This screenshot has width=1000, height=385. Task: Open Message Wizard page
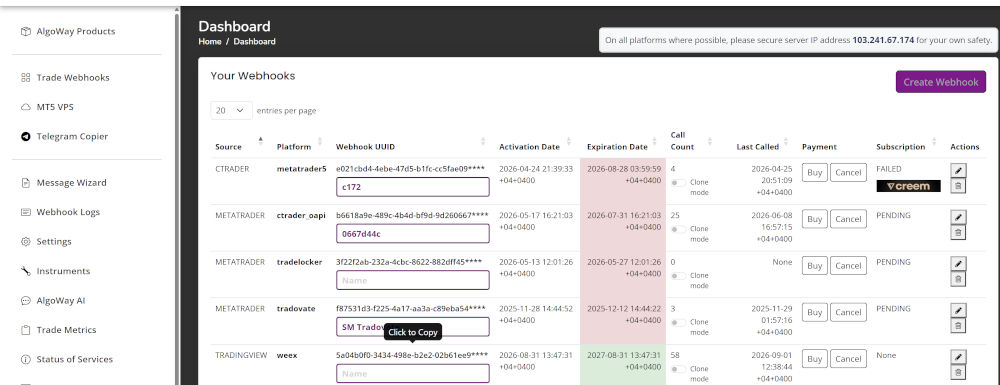(64, 183)
